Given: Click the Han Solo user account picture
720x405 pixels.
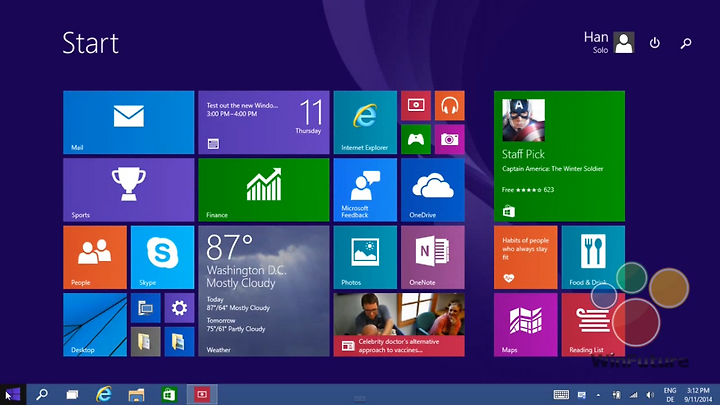Looking at the screenshot, I should 624,43.
